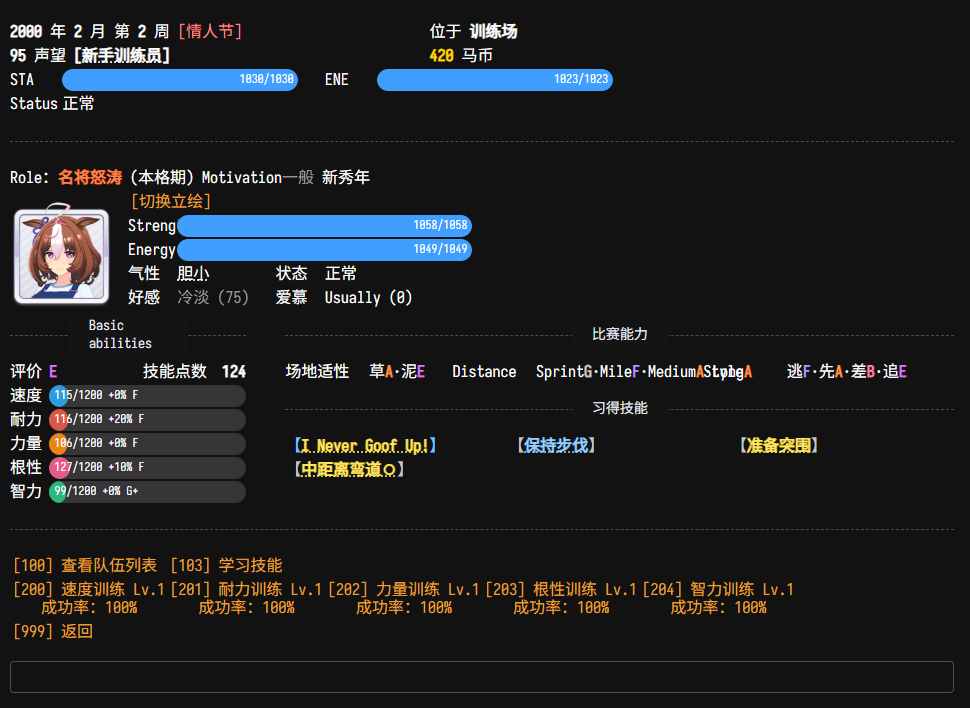This screenshot has width=970, height=708.
Task: Click the 习得技能 section header
Action: 620,408
